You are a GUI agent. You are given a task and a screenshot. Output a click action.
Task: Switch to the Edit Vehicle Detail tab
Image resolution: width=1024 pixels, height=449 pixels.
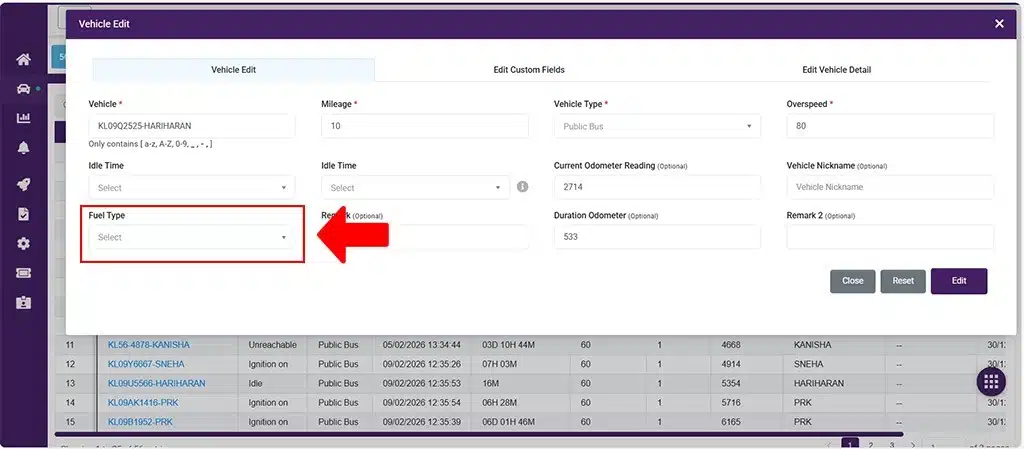837,70
